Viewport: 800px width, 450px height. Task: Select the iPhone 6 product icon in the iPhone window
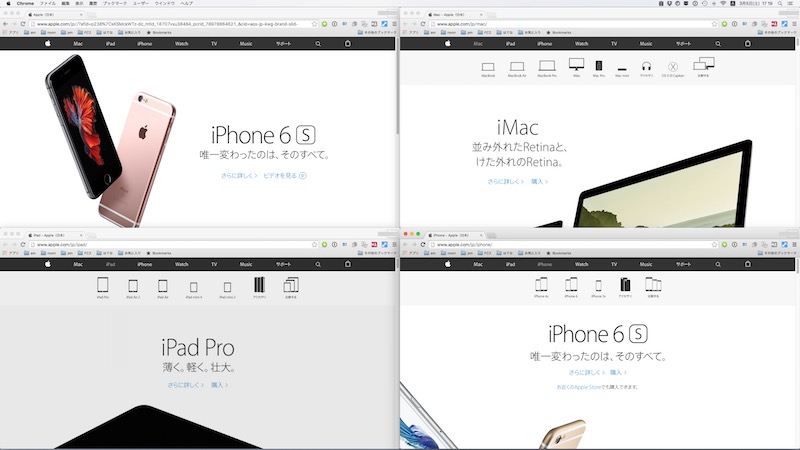571,287
